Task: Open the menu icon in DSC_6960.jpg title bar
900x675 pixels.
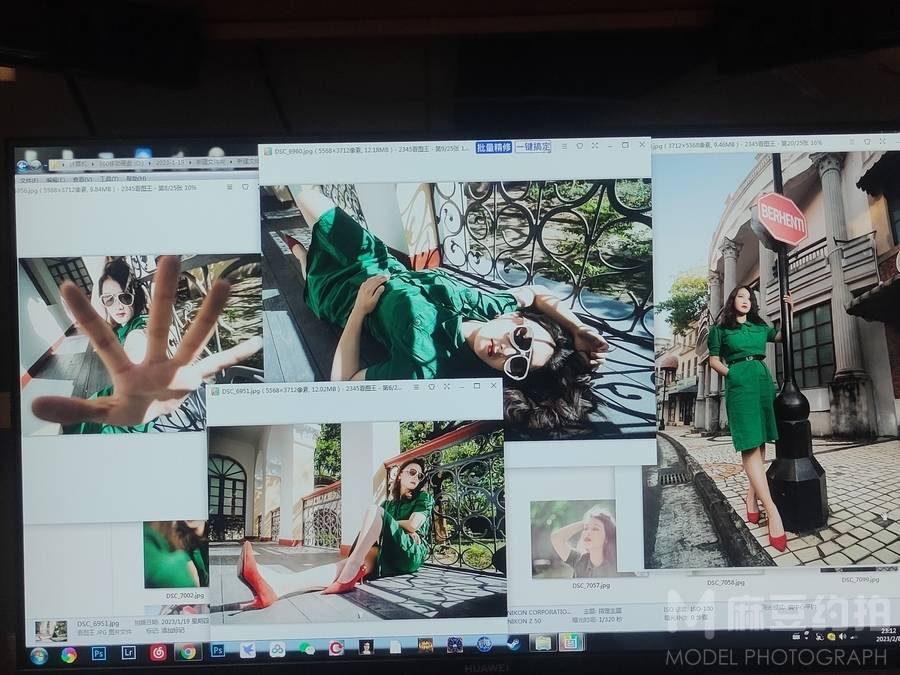Action: [x=564, y=146]
